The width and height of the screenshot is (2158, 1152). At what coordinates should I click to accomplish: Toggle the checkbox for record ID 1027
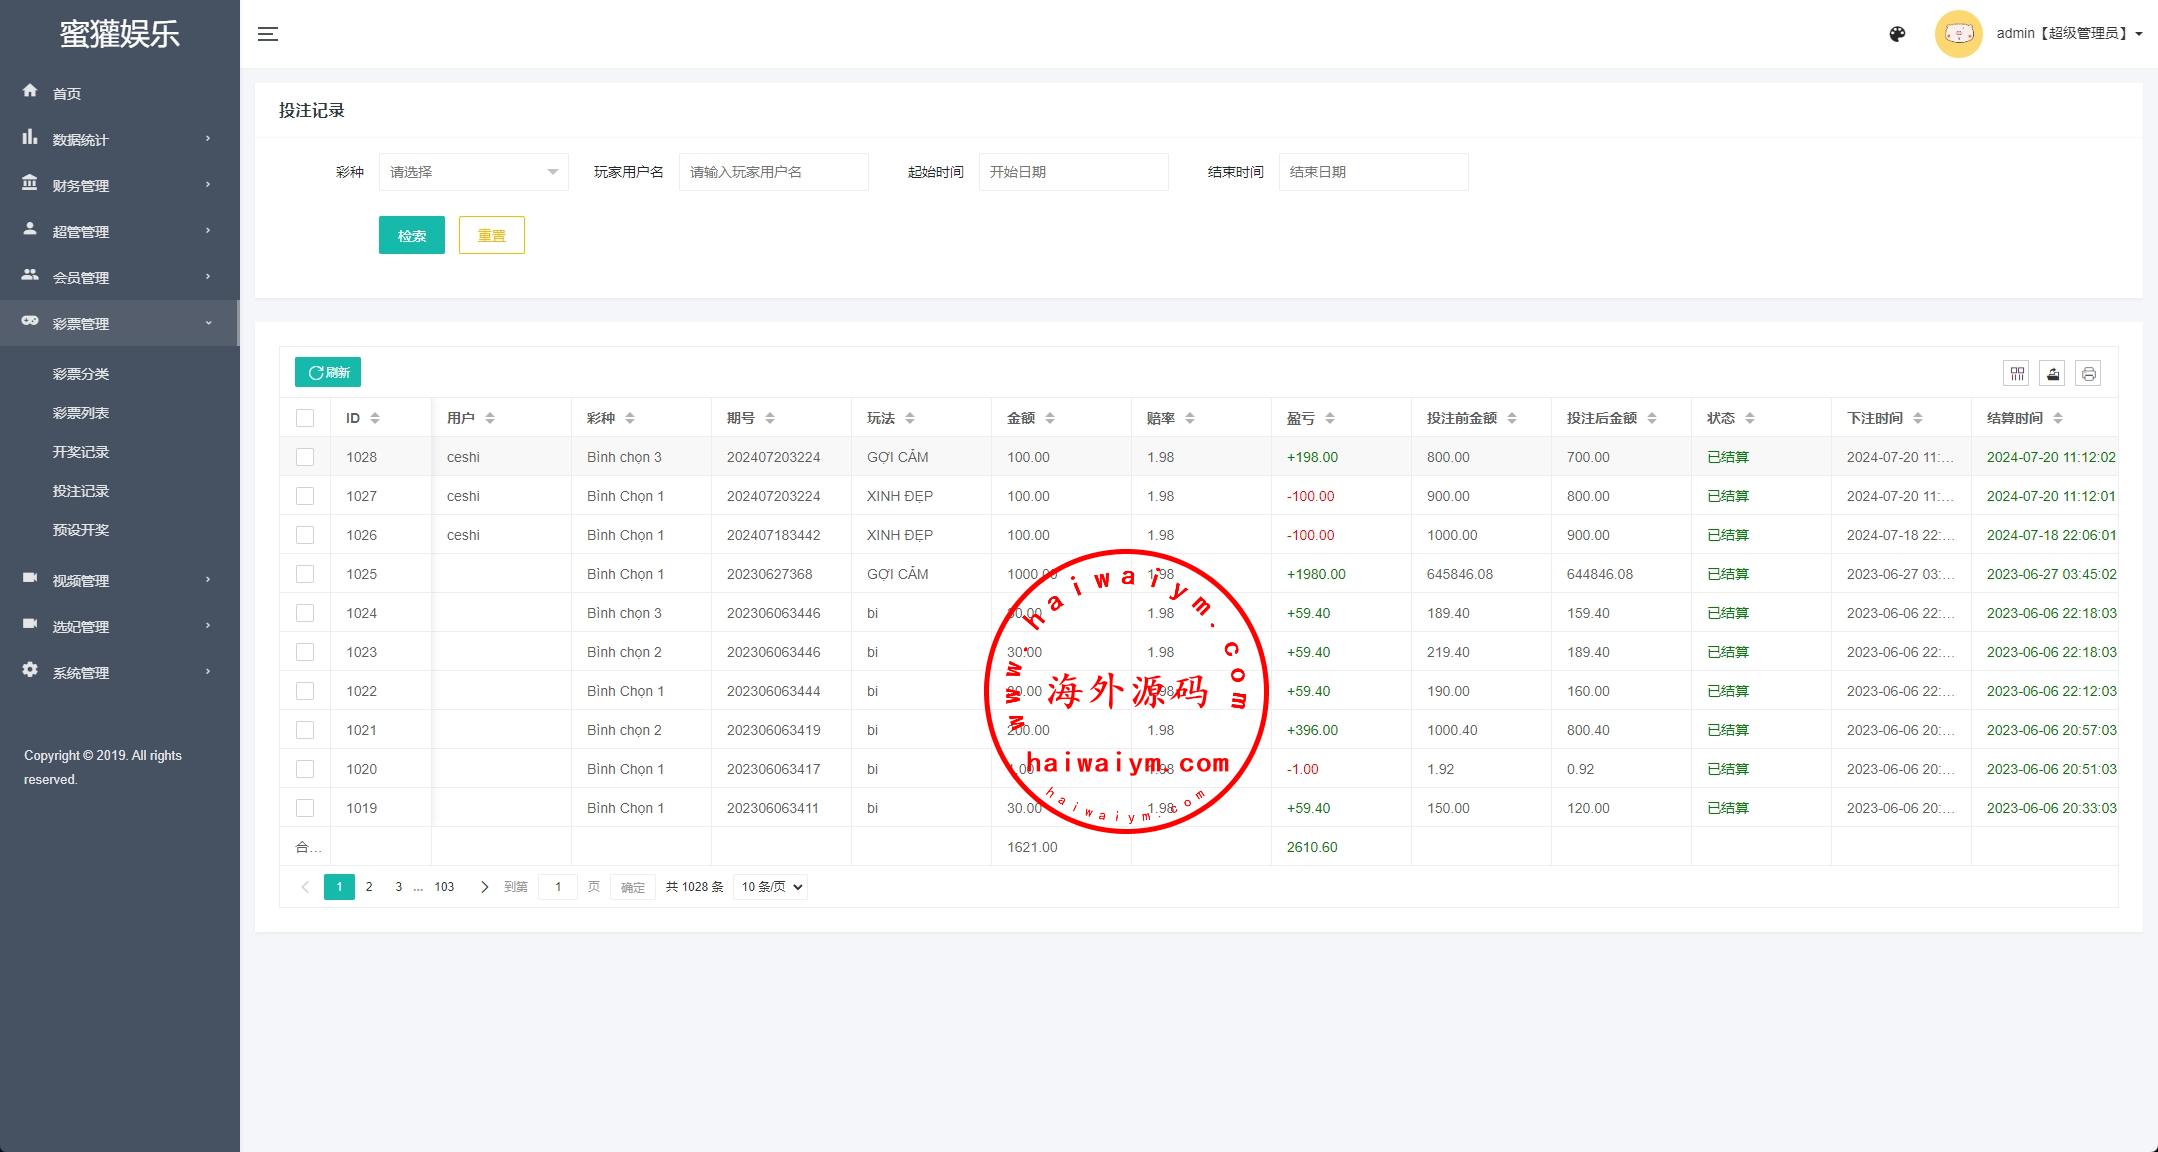coord(304,495)
